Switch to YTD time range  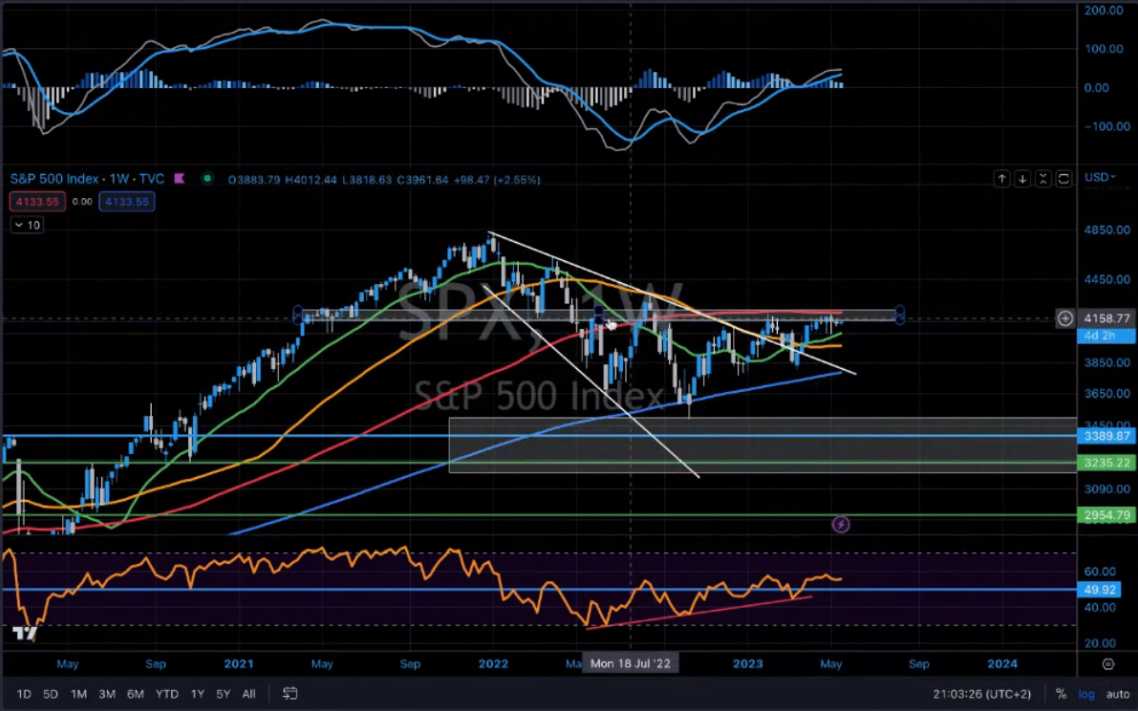(x=167, y=694)
